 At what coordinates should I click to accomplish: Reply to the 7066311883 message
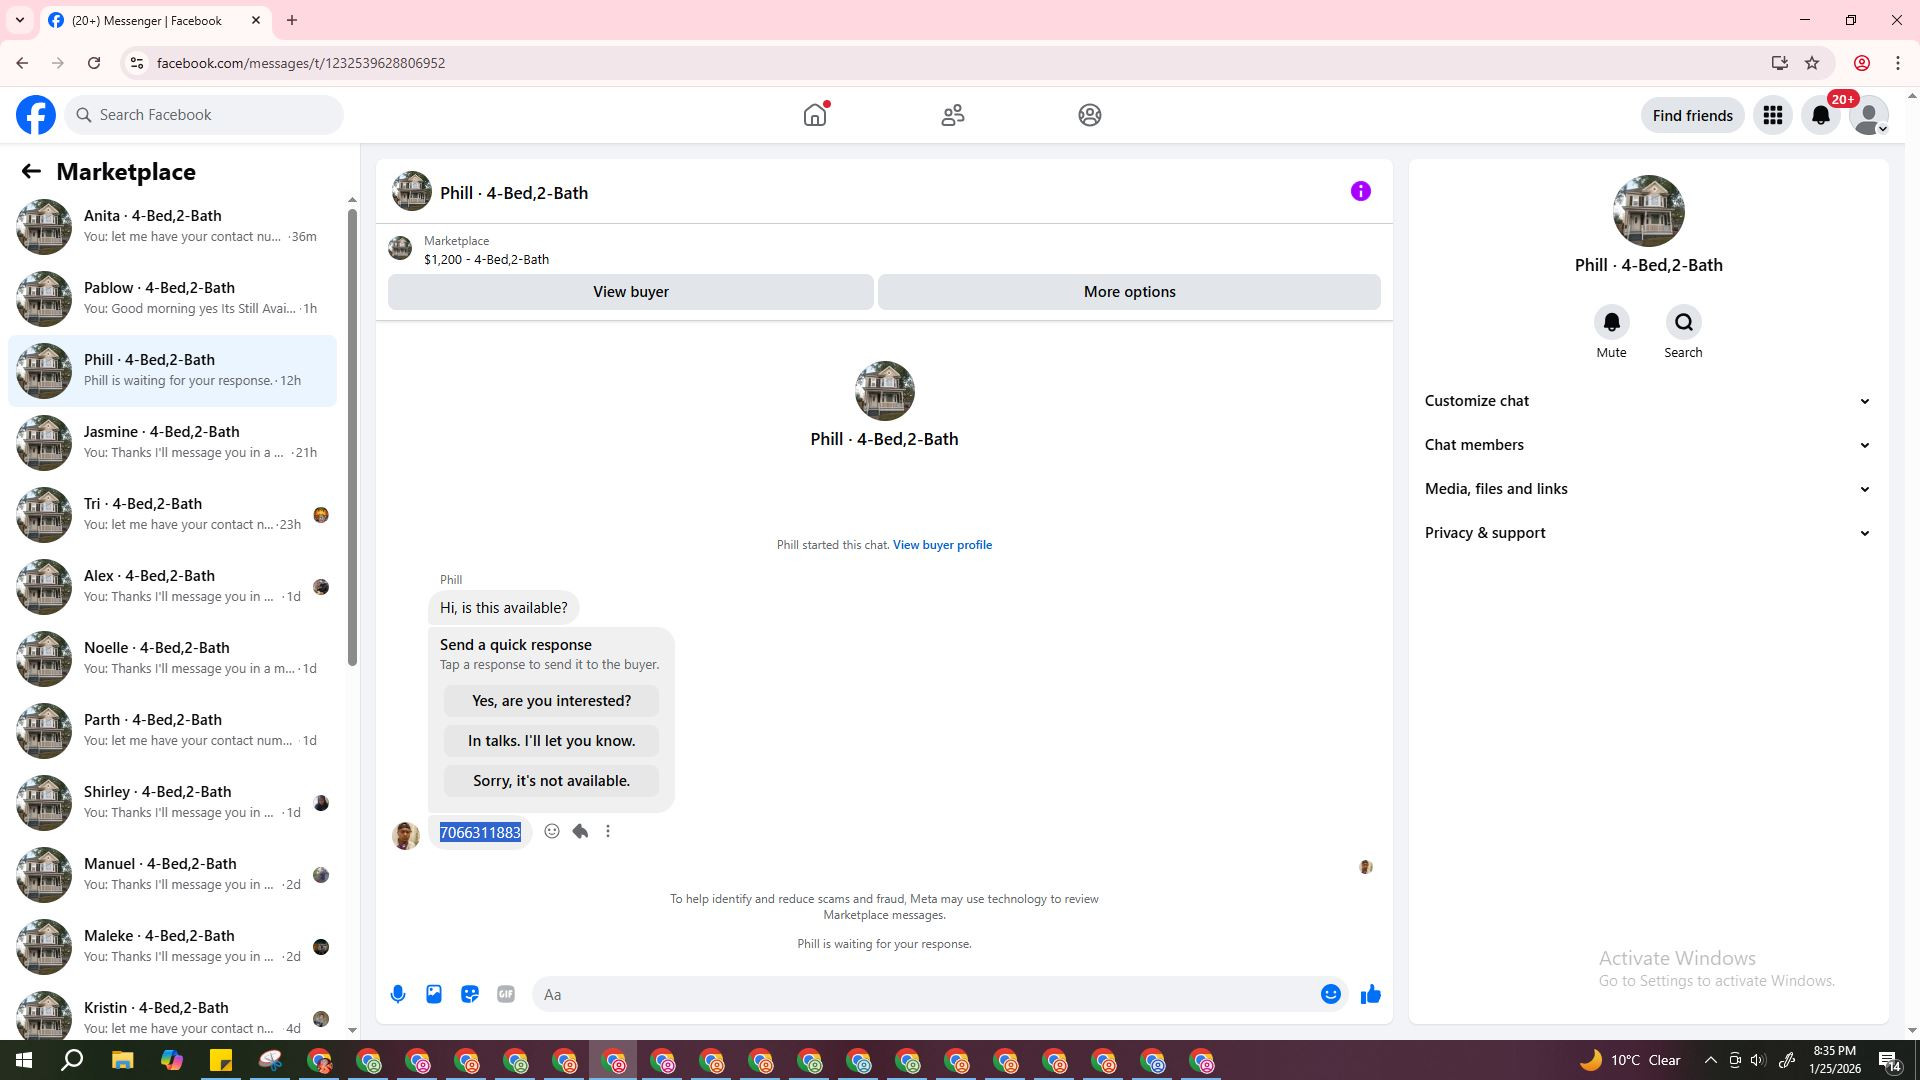(580, 831)
